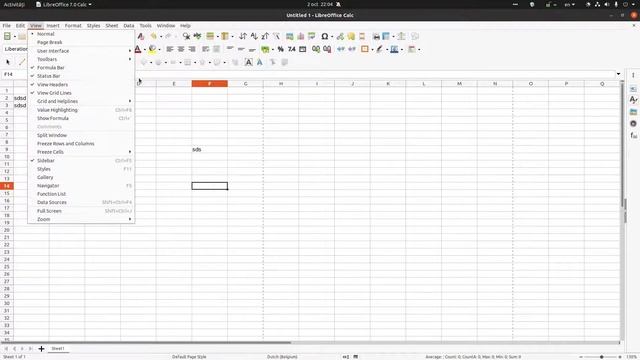Screen dimensions: 640x360
Task: Click the Name Box showing F14
Action: click(x=15, y=74)
